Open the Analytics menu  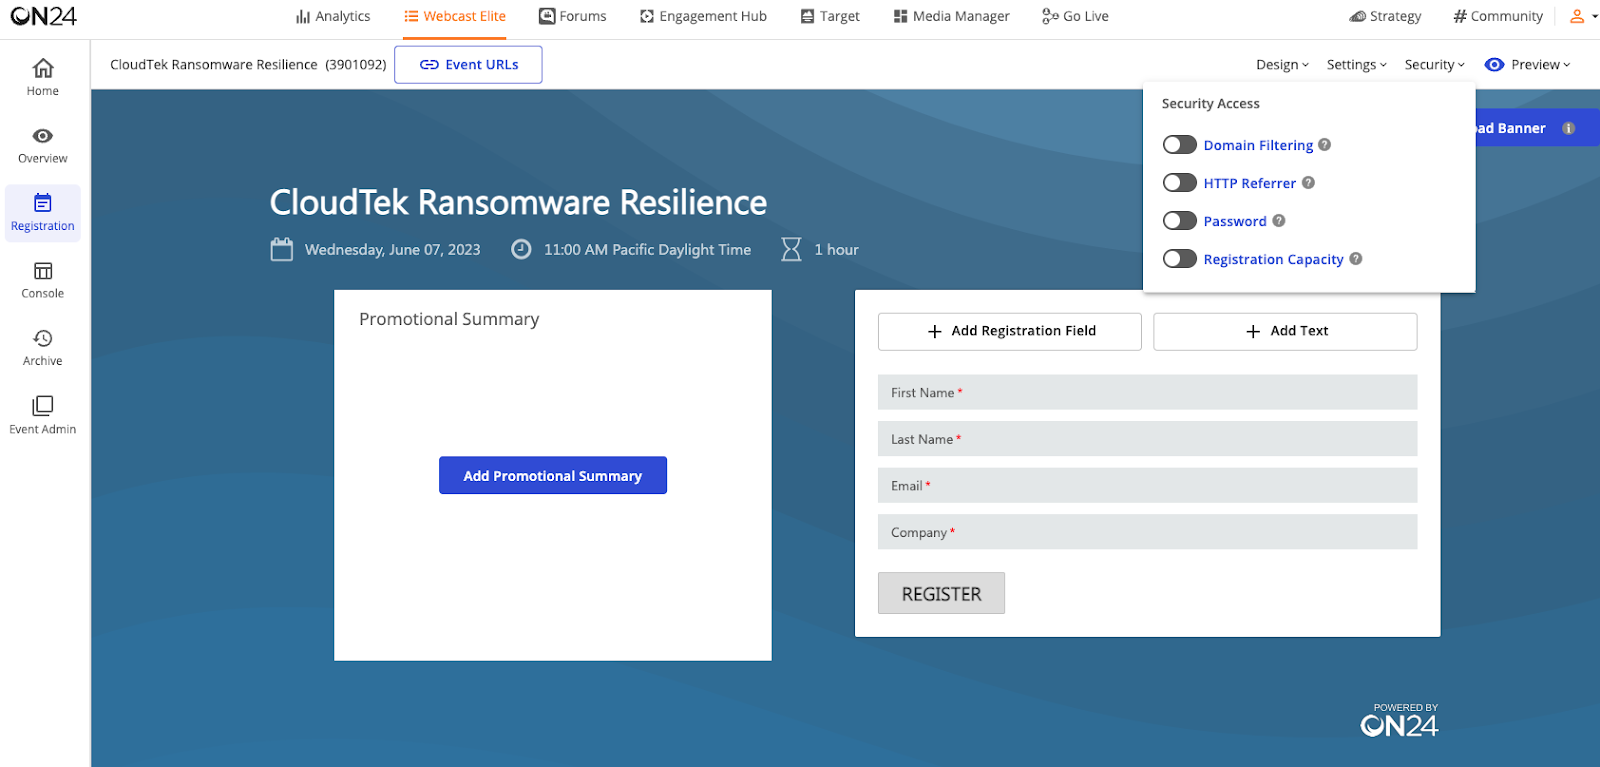pos(333,16)
